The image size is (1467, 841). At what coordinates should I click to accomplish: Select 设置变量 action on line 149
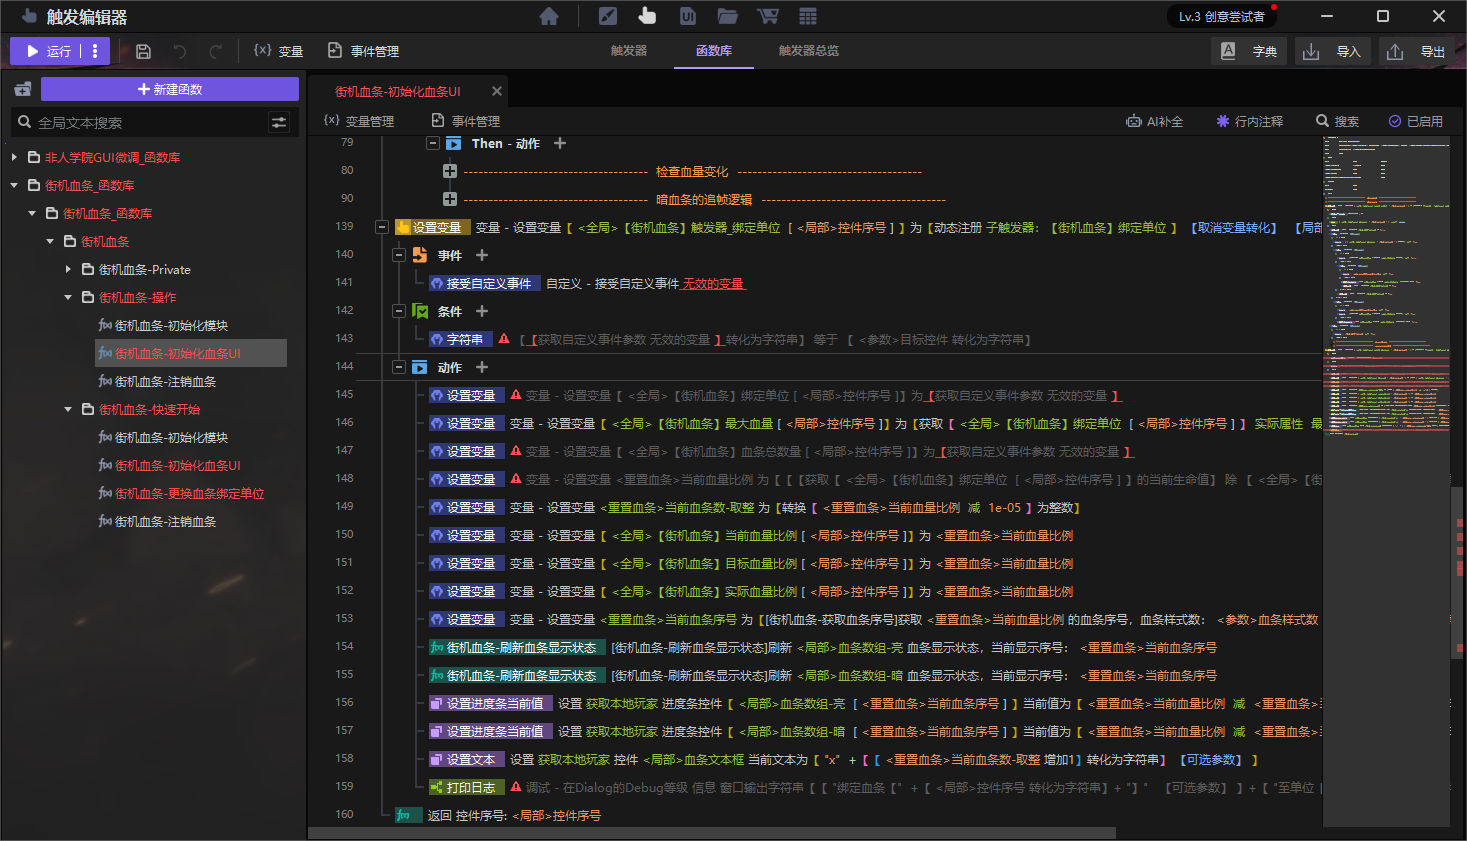467,507
